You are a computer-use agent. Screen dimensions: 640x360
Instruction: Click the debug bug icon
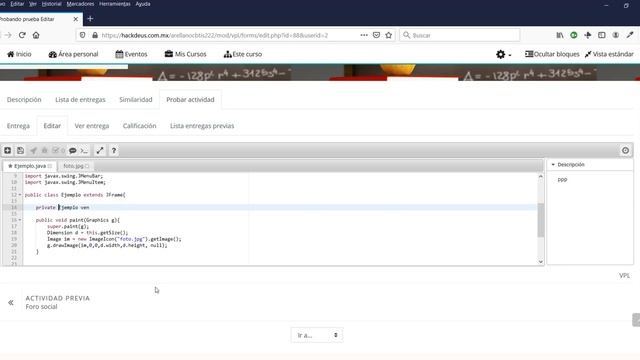click(x=44, y=151)
